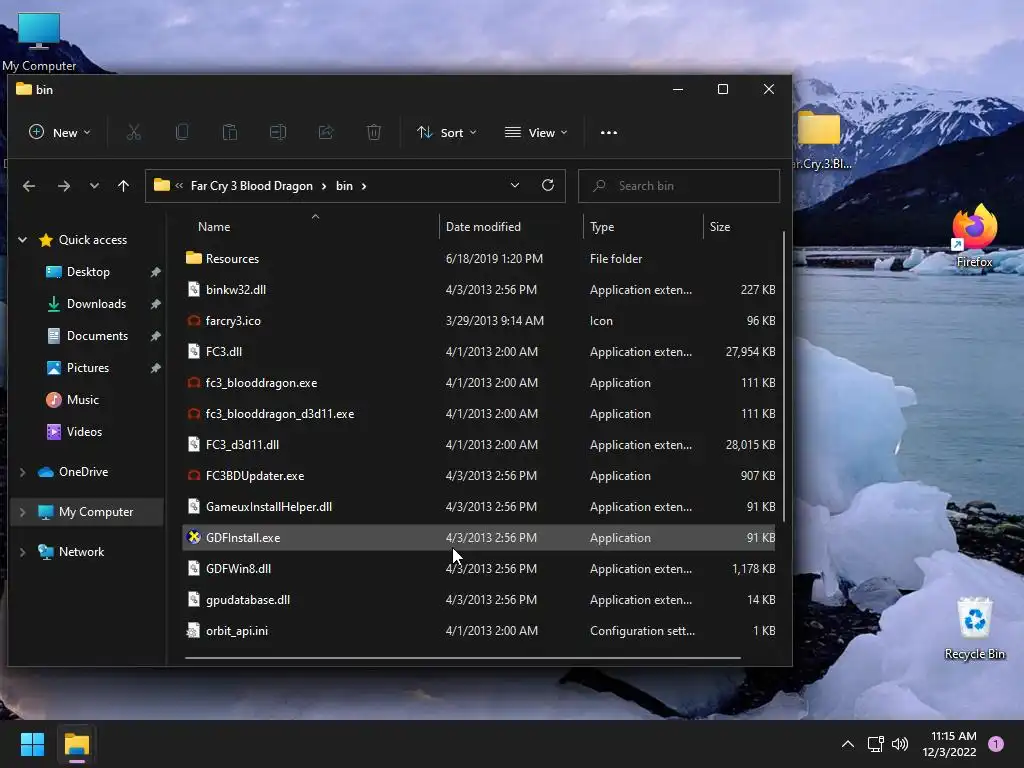Click the taskbar clock showing 11:15 AM

pos(949,744)
